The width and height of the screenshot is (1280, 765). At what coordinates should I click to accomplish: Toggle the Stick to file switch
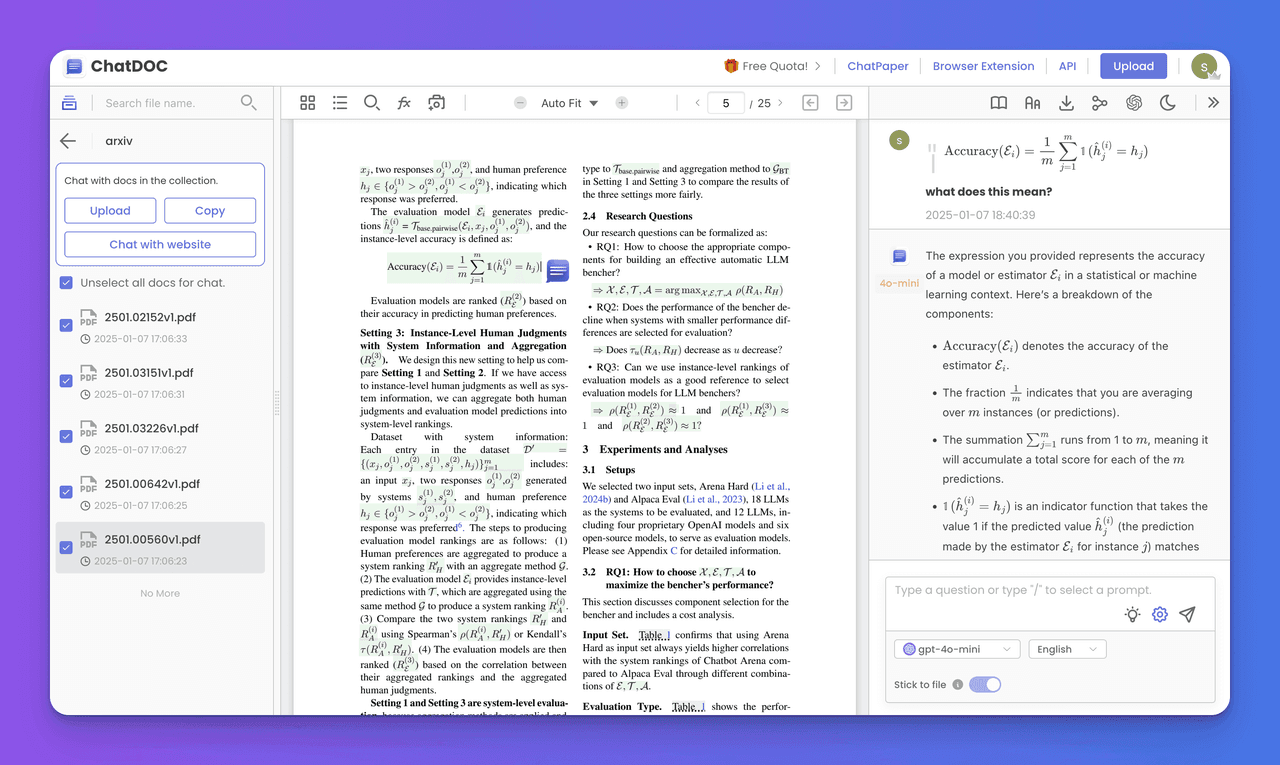(984, 685)
